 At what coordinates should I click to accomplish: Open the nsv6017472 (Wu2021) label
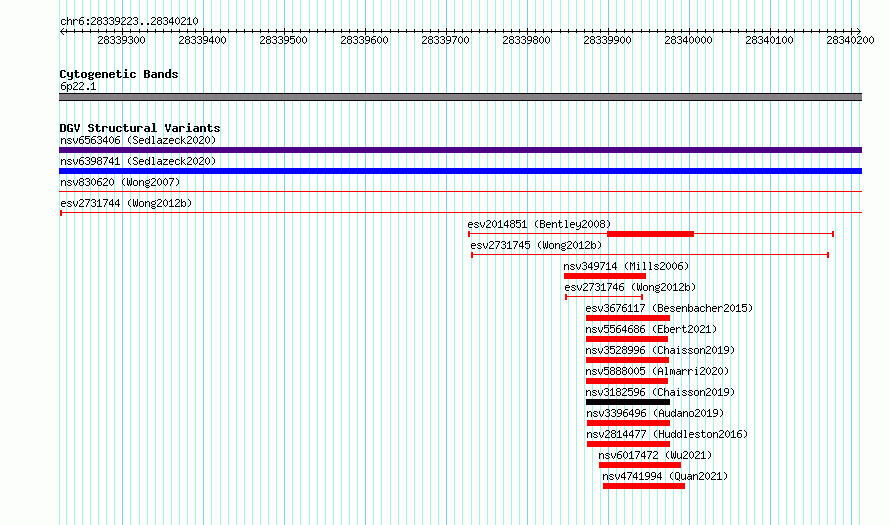pyautogui.click(x=655, y=455)
